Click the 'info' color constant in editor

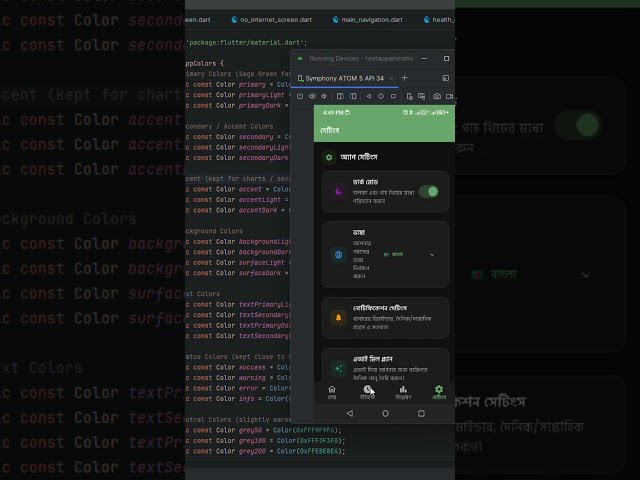click(247, 399)
